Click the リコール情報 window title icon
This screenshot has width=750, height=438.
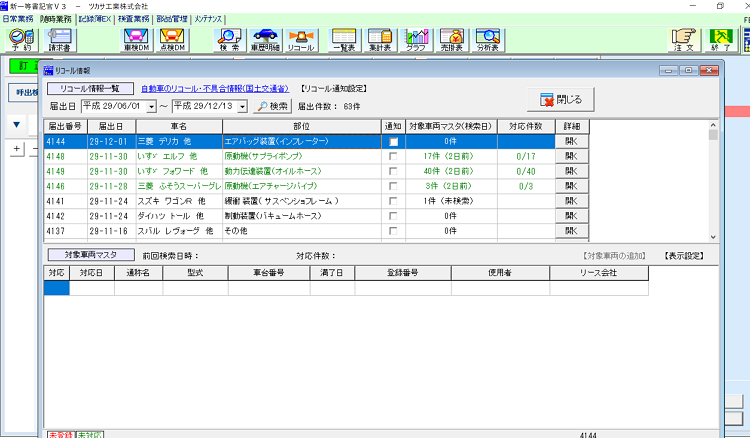[48, 70]
